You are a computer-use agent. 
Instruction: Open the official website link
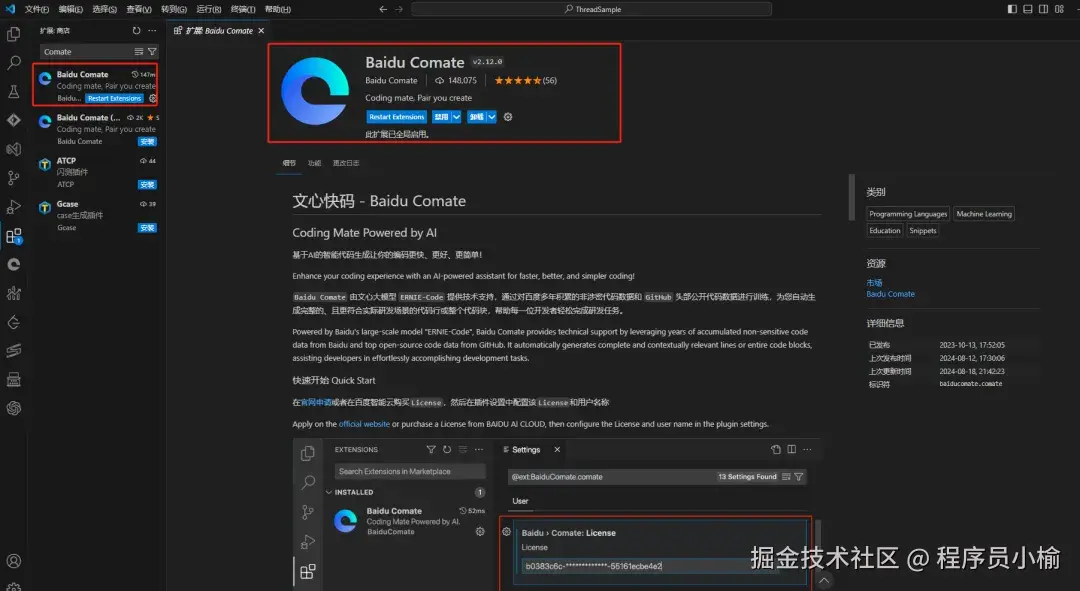364,424
